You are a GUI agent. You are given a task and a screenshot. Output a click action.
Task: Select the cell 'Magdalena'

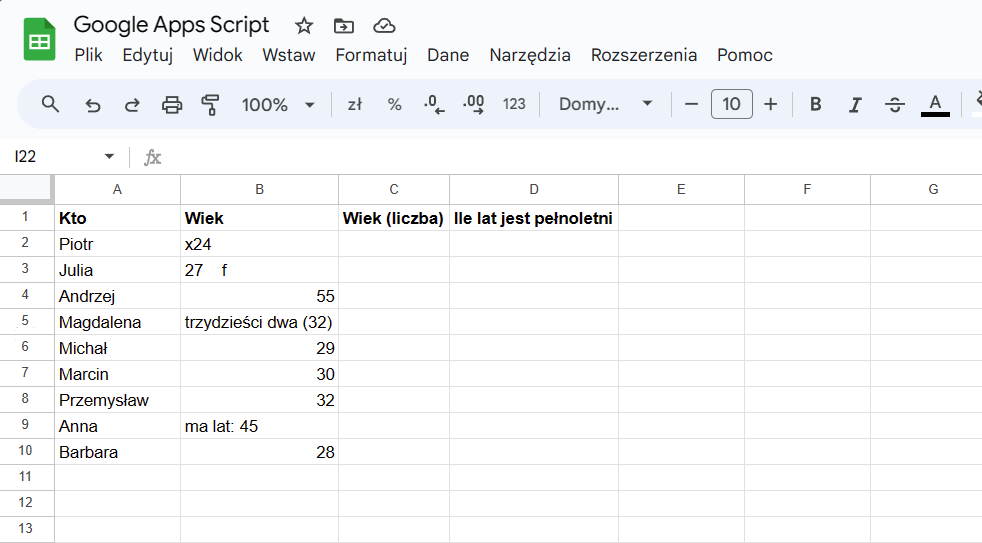(x=117, y=322)
